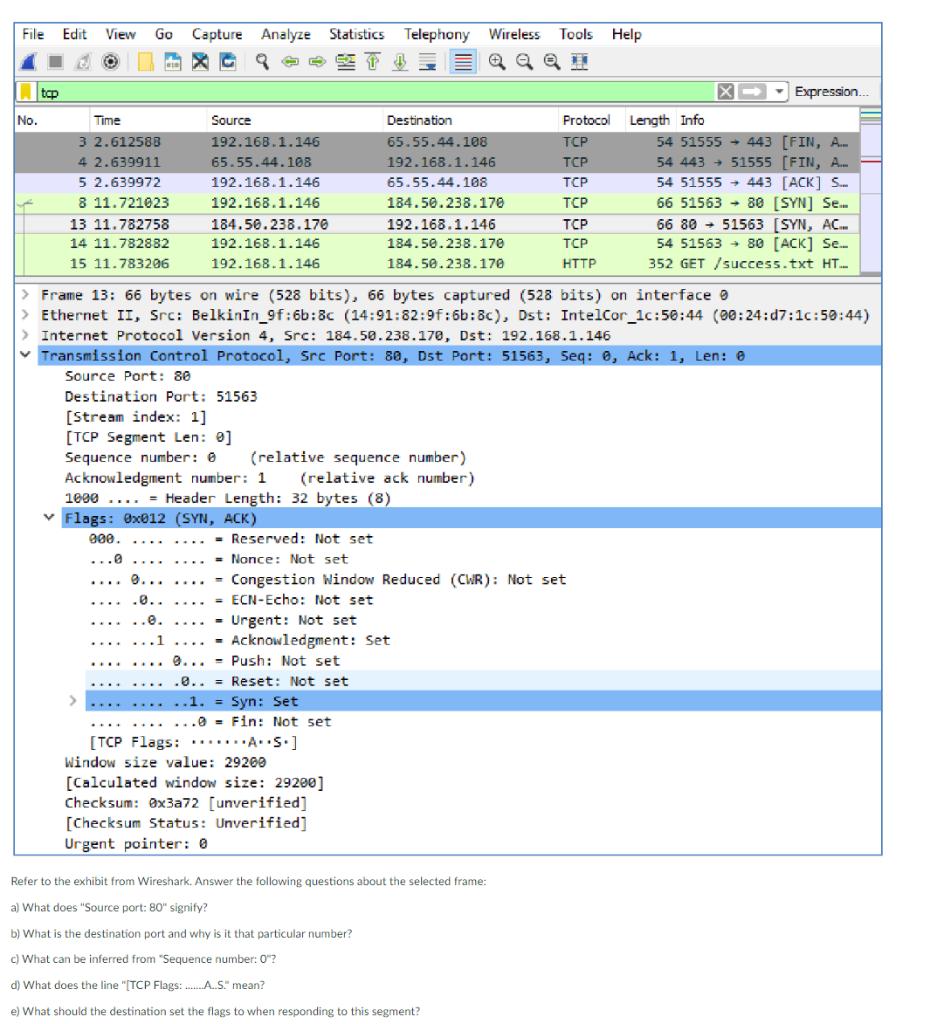Screen dimensions: 937x1024
Task: Open the filter bookmarks icon in the filter bar
Action: tap(28, 92)
